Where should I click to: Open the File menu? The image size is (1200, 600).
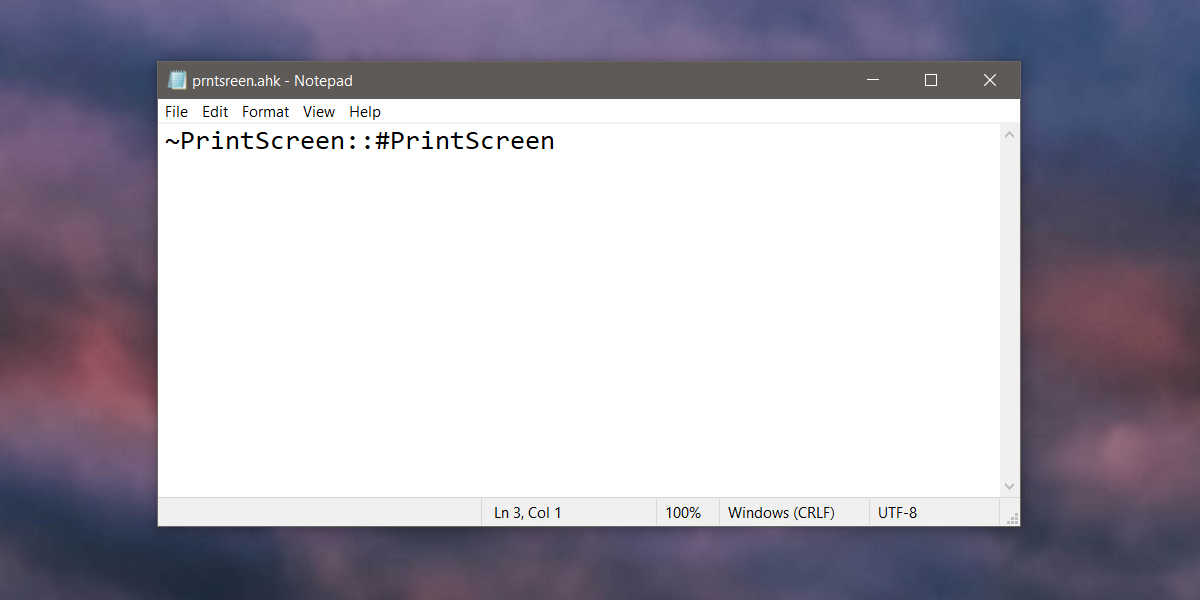click(x=176, y=111)
